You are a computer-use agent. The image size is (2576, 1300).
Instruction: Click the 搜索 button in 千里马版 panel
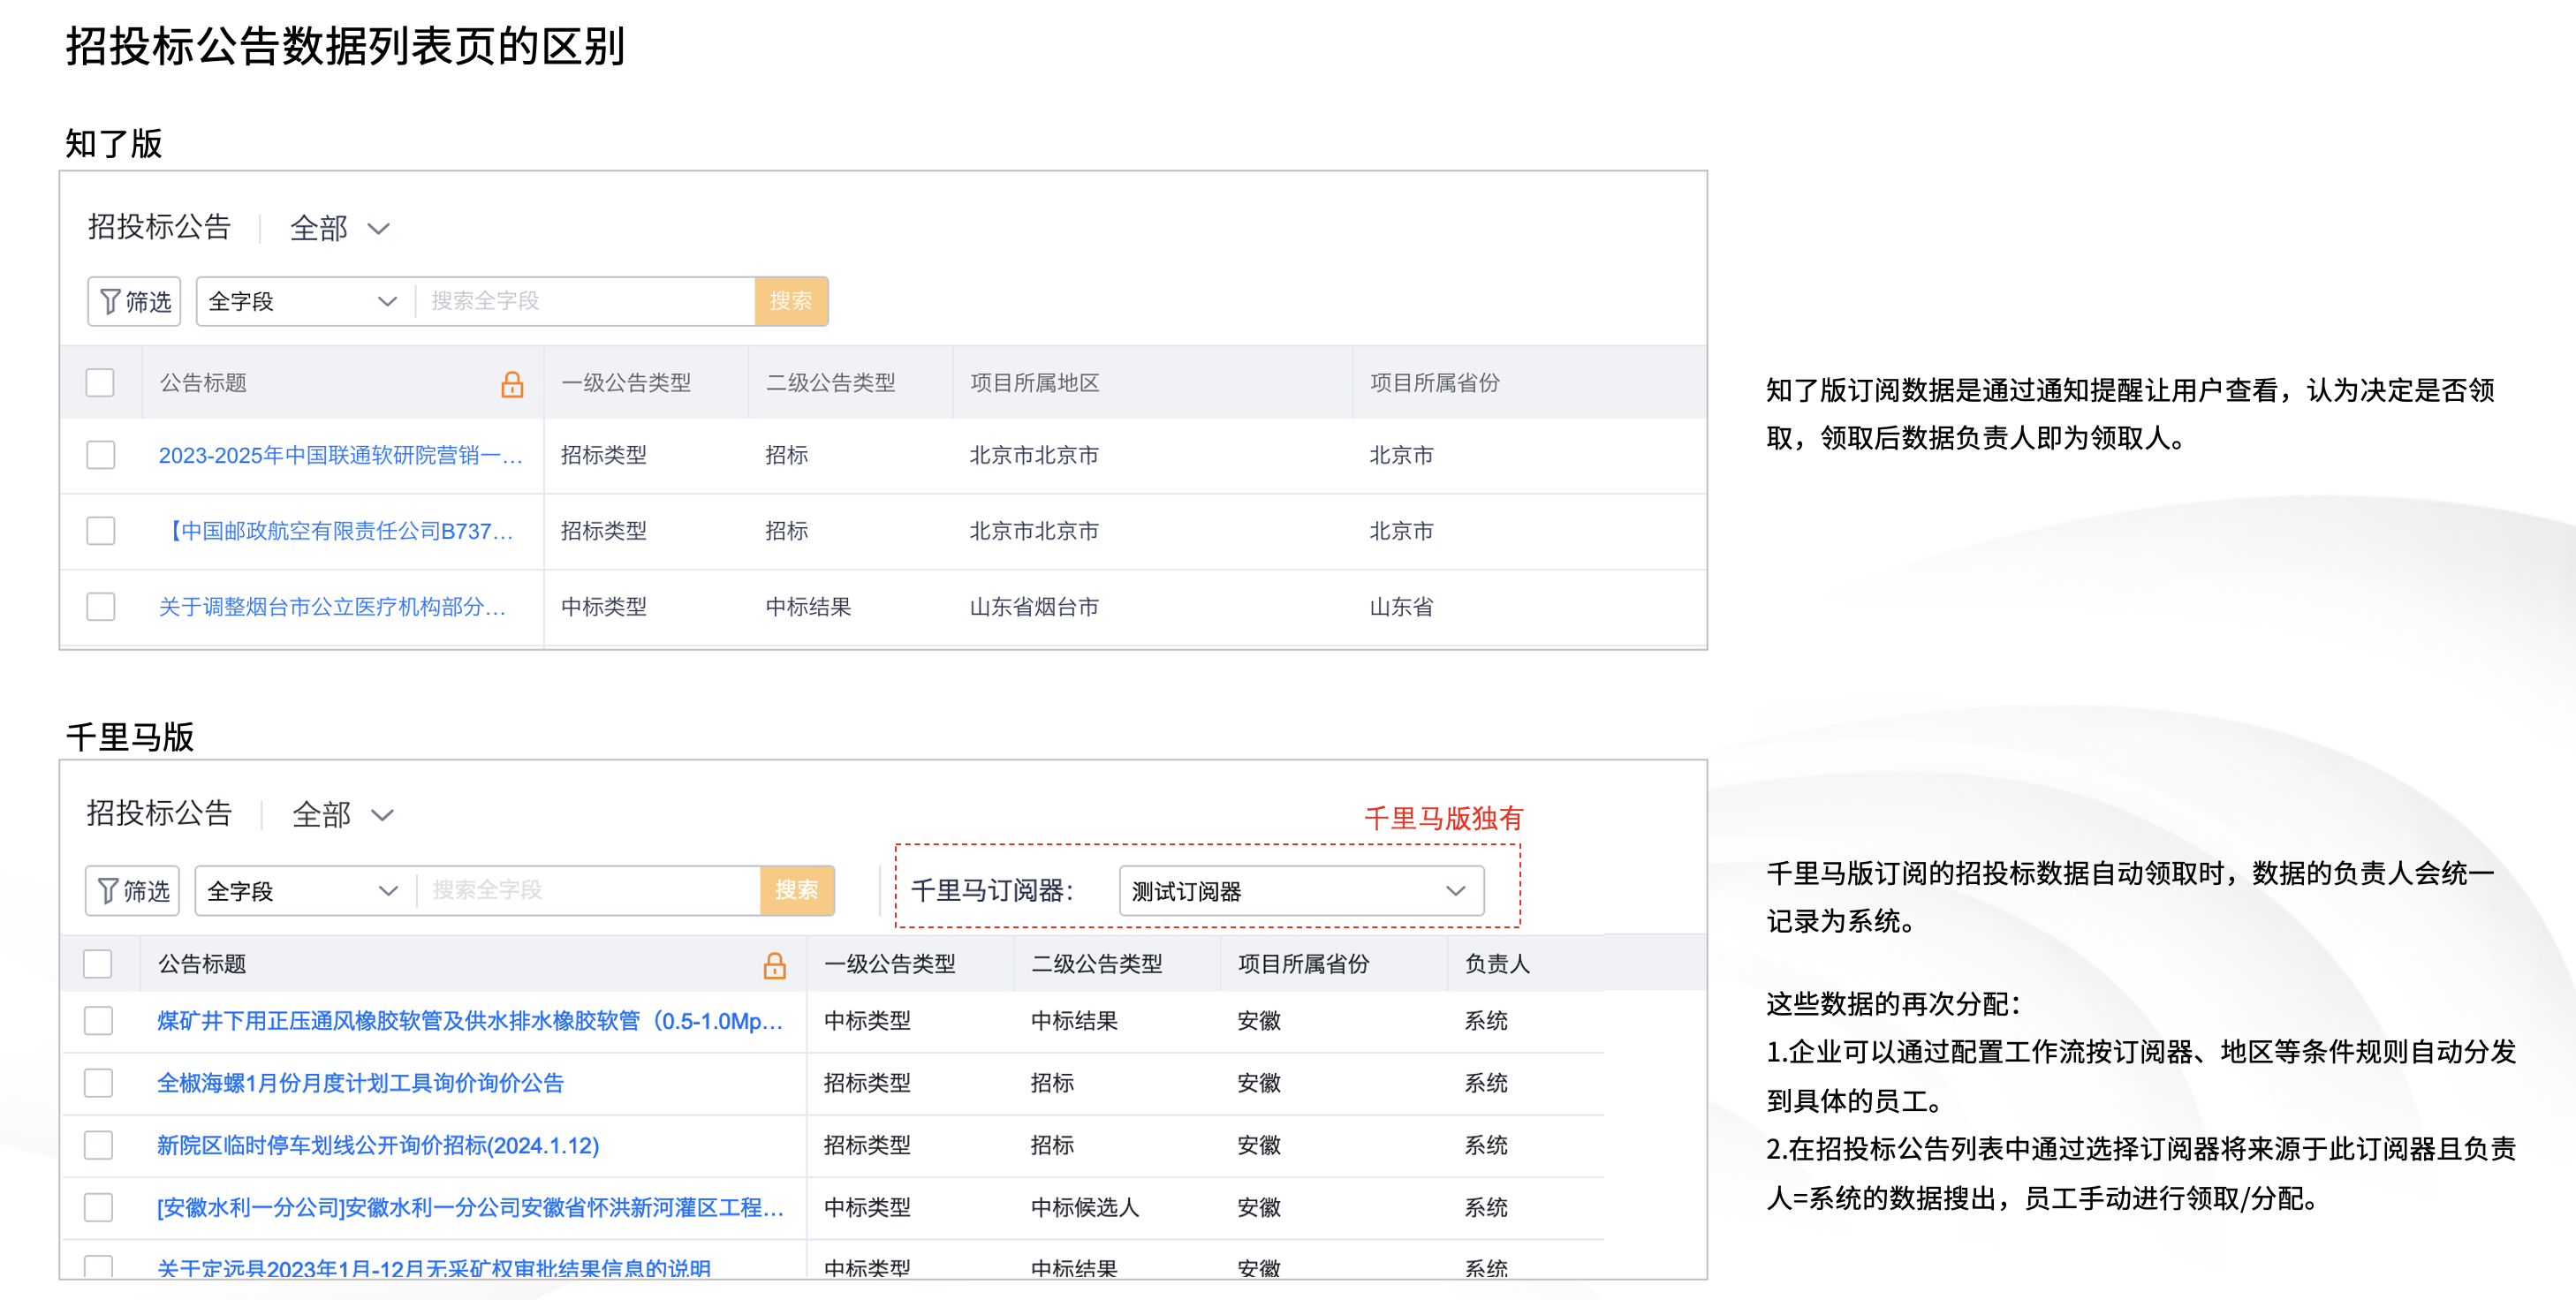click(797, 890)
